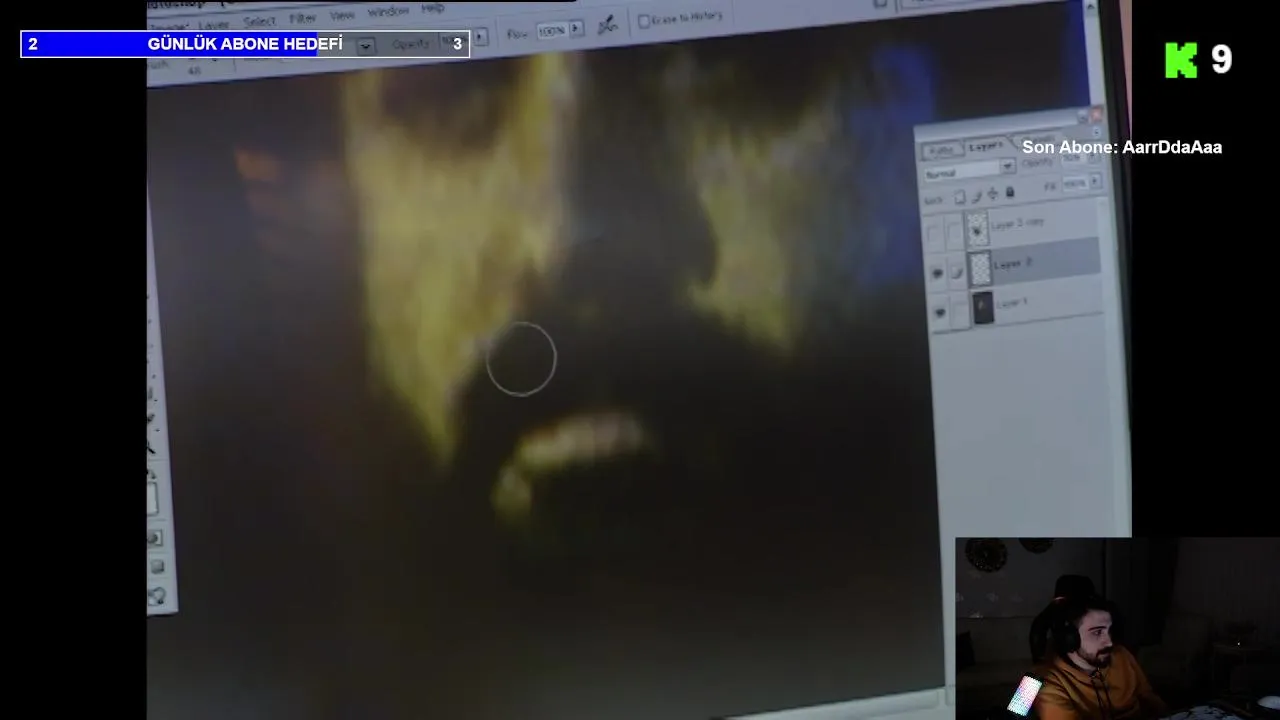Open the Select menu in Photoshop
Screen dimensions: 1280x720
pos(259,21)
